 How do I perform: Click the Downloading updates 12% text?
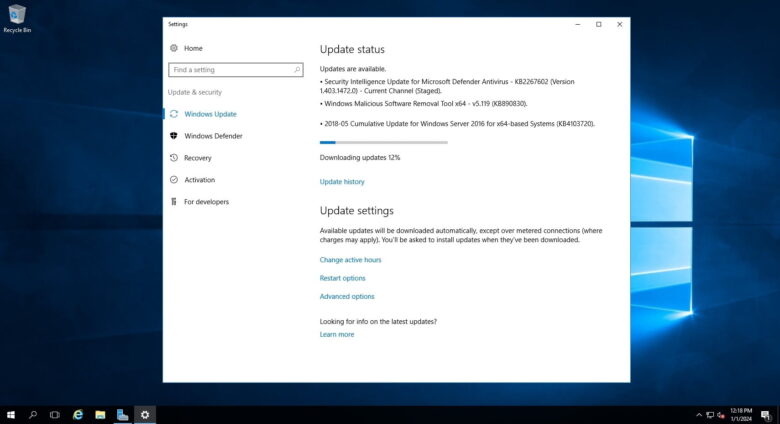coord(360,157)
